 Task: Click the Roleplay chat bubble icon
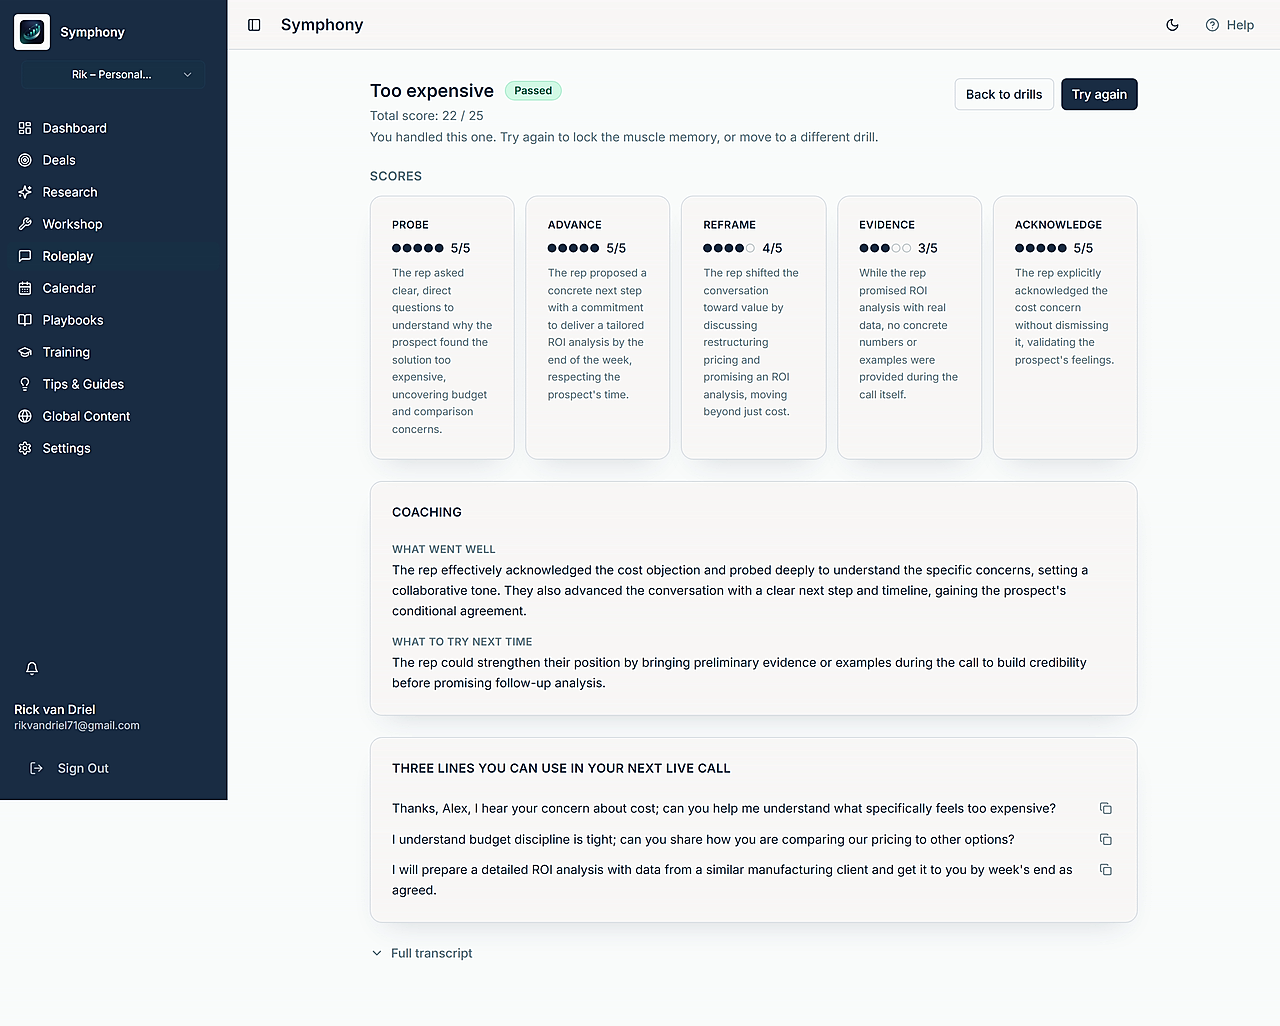pyautogui.click(x=25, y=256)
